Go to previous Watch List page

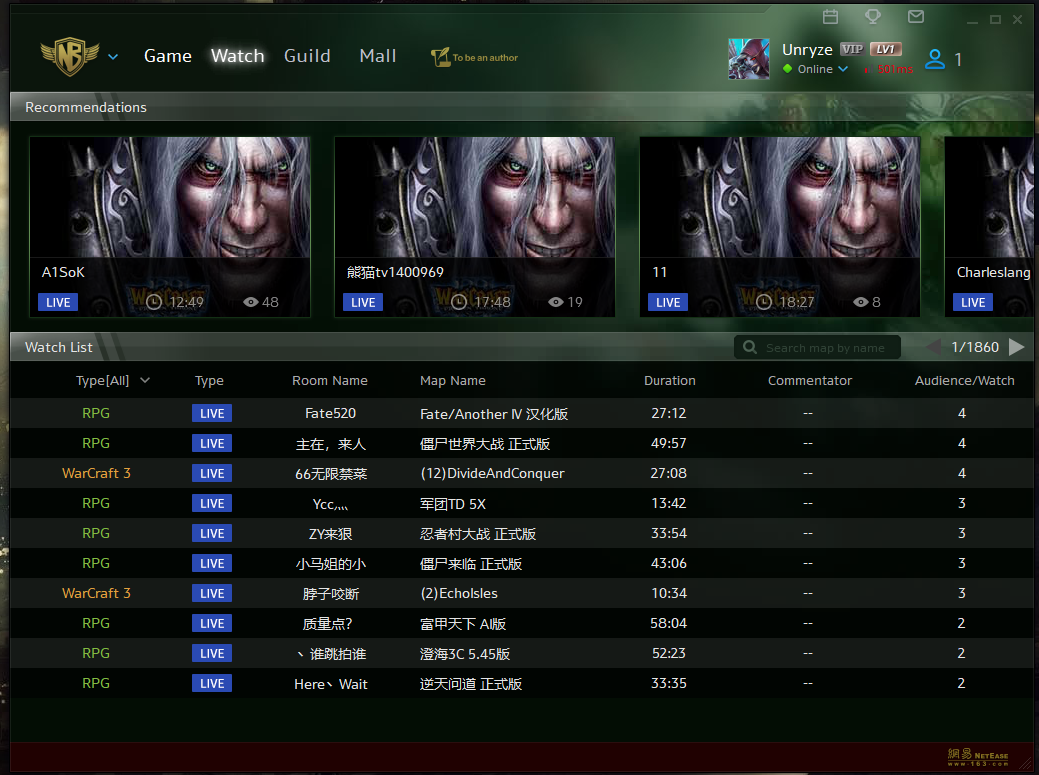(933, 346)
